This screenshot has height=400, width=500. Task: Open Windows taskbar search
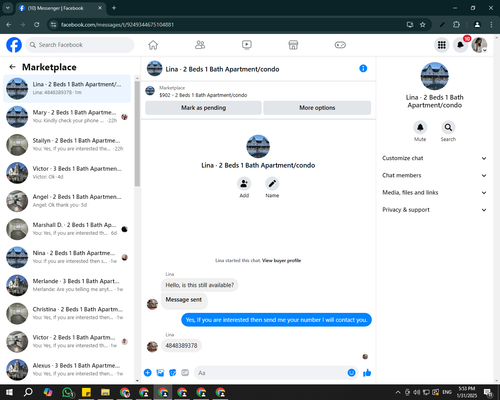(x=28, y=392)
